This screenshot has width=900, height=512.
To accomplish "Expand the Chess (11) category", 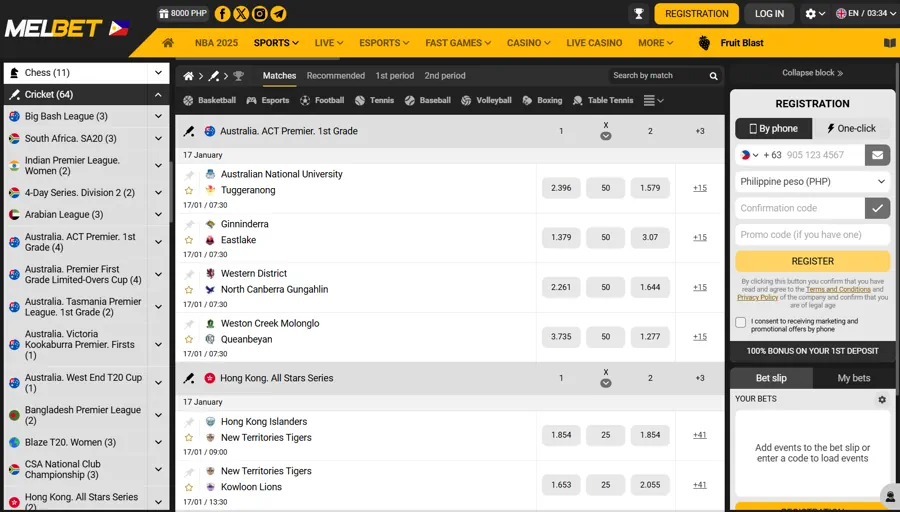I will 158,73.
